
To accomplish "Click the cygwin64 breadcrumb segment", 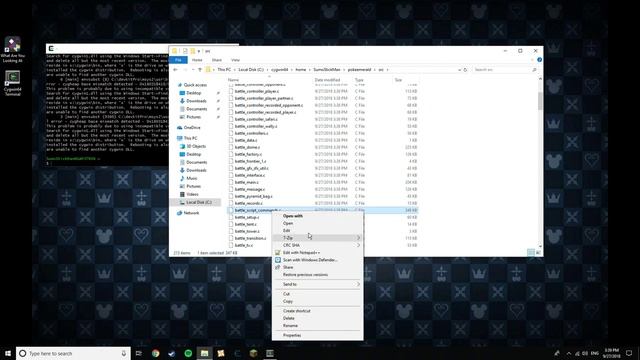I will 280,70.
